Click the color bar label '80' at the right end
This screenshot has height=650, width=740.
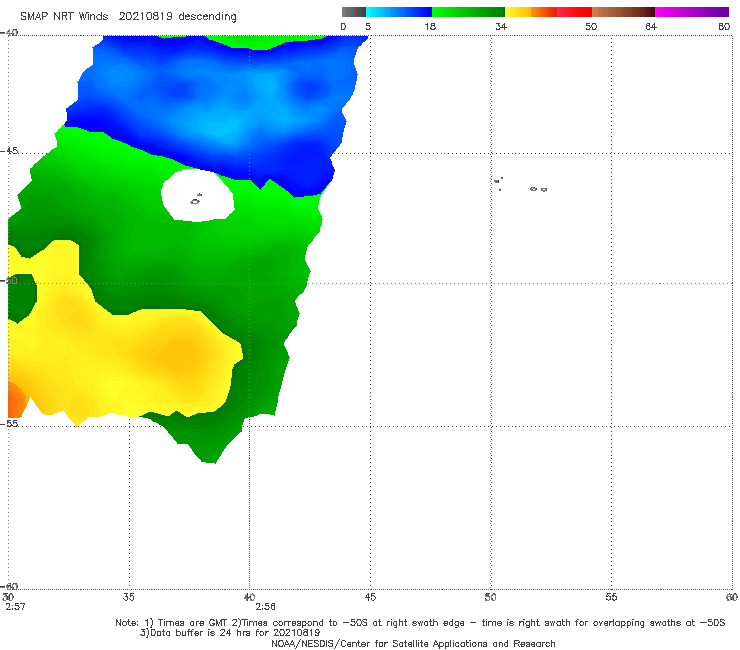pos(724,27)
